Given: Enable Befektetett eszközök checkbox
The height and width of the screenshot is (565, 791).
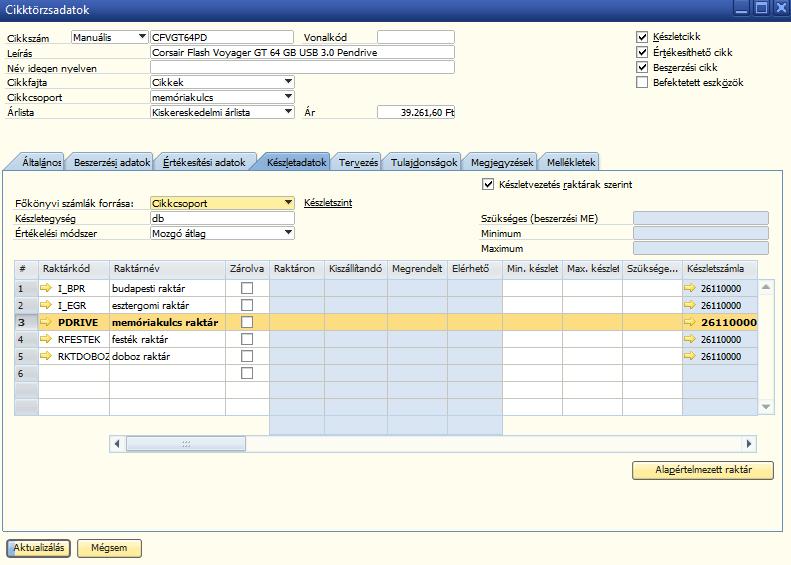Looking at the screenshot, I should [642, 82].
